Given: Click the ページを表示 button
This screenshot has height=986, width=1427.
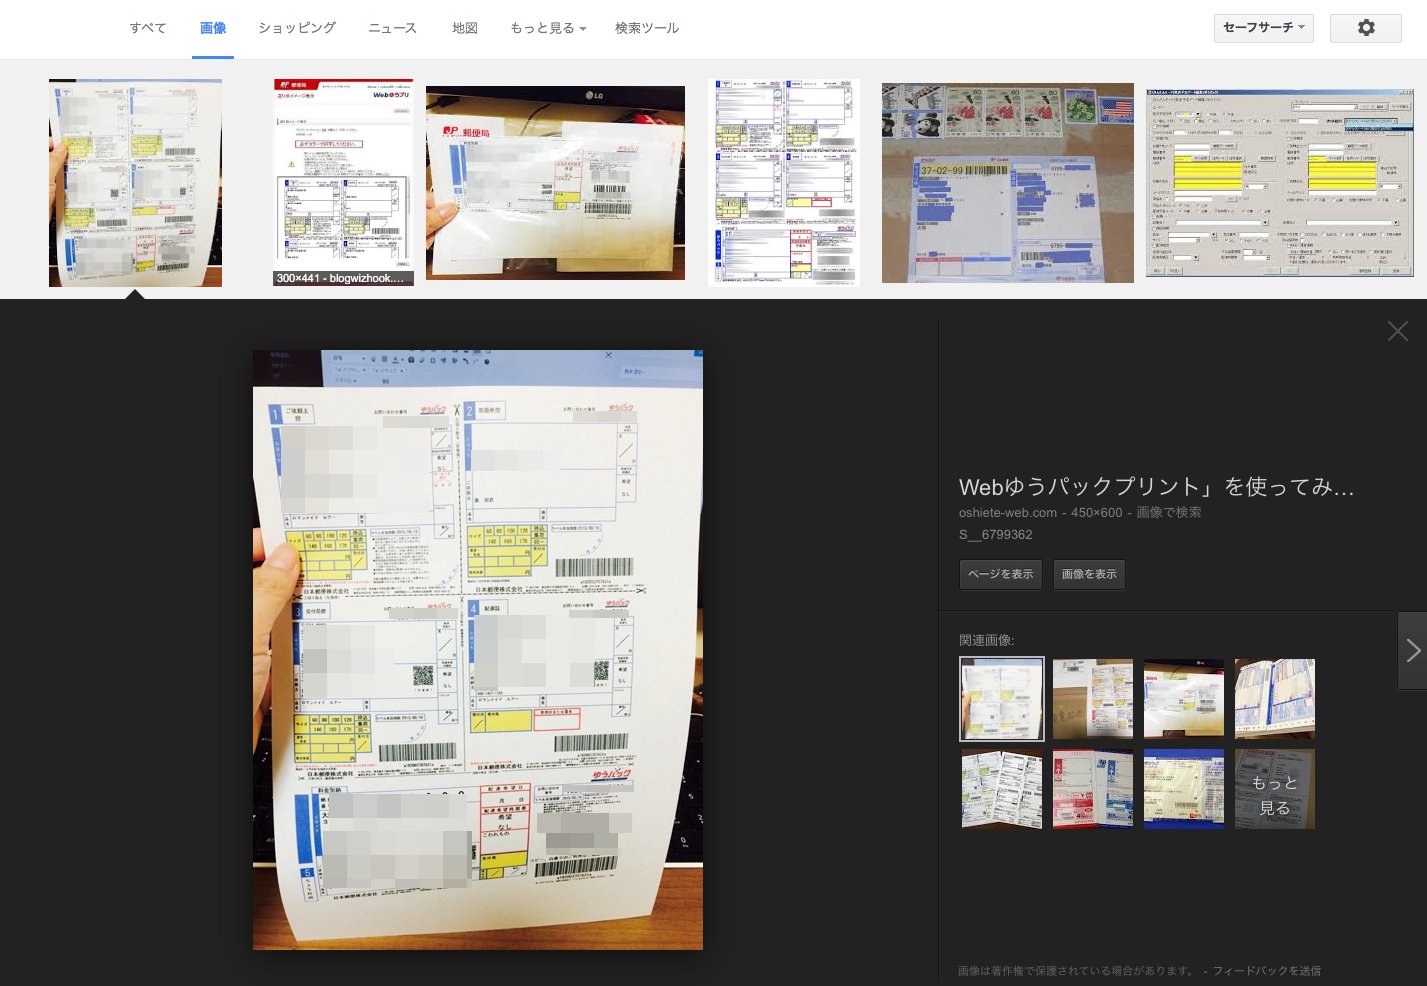Looking at the screenshot, I should 1001,574.
